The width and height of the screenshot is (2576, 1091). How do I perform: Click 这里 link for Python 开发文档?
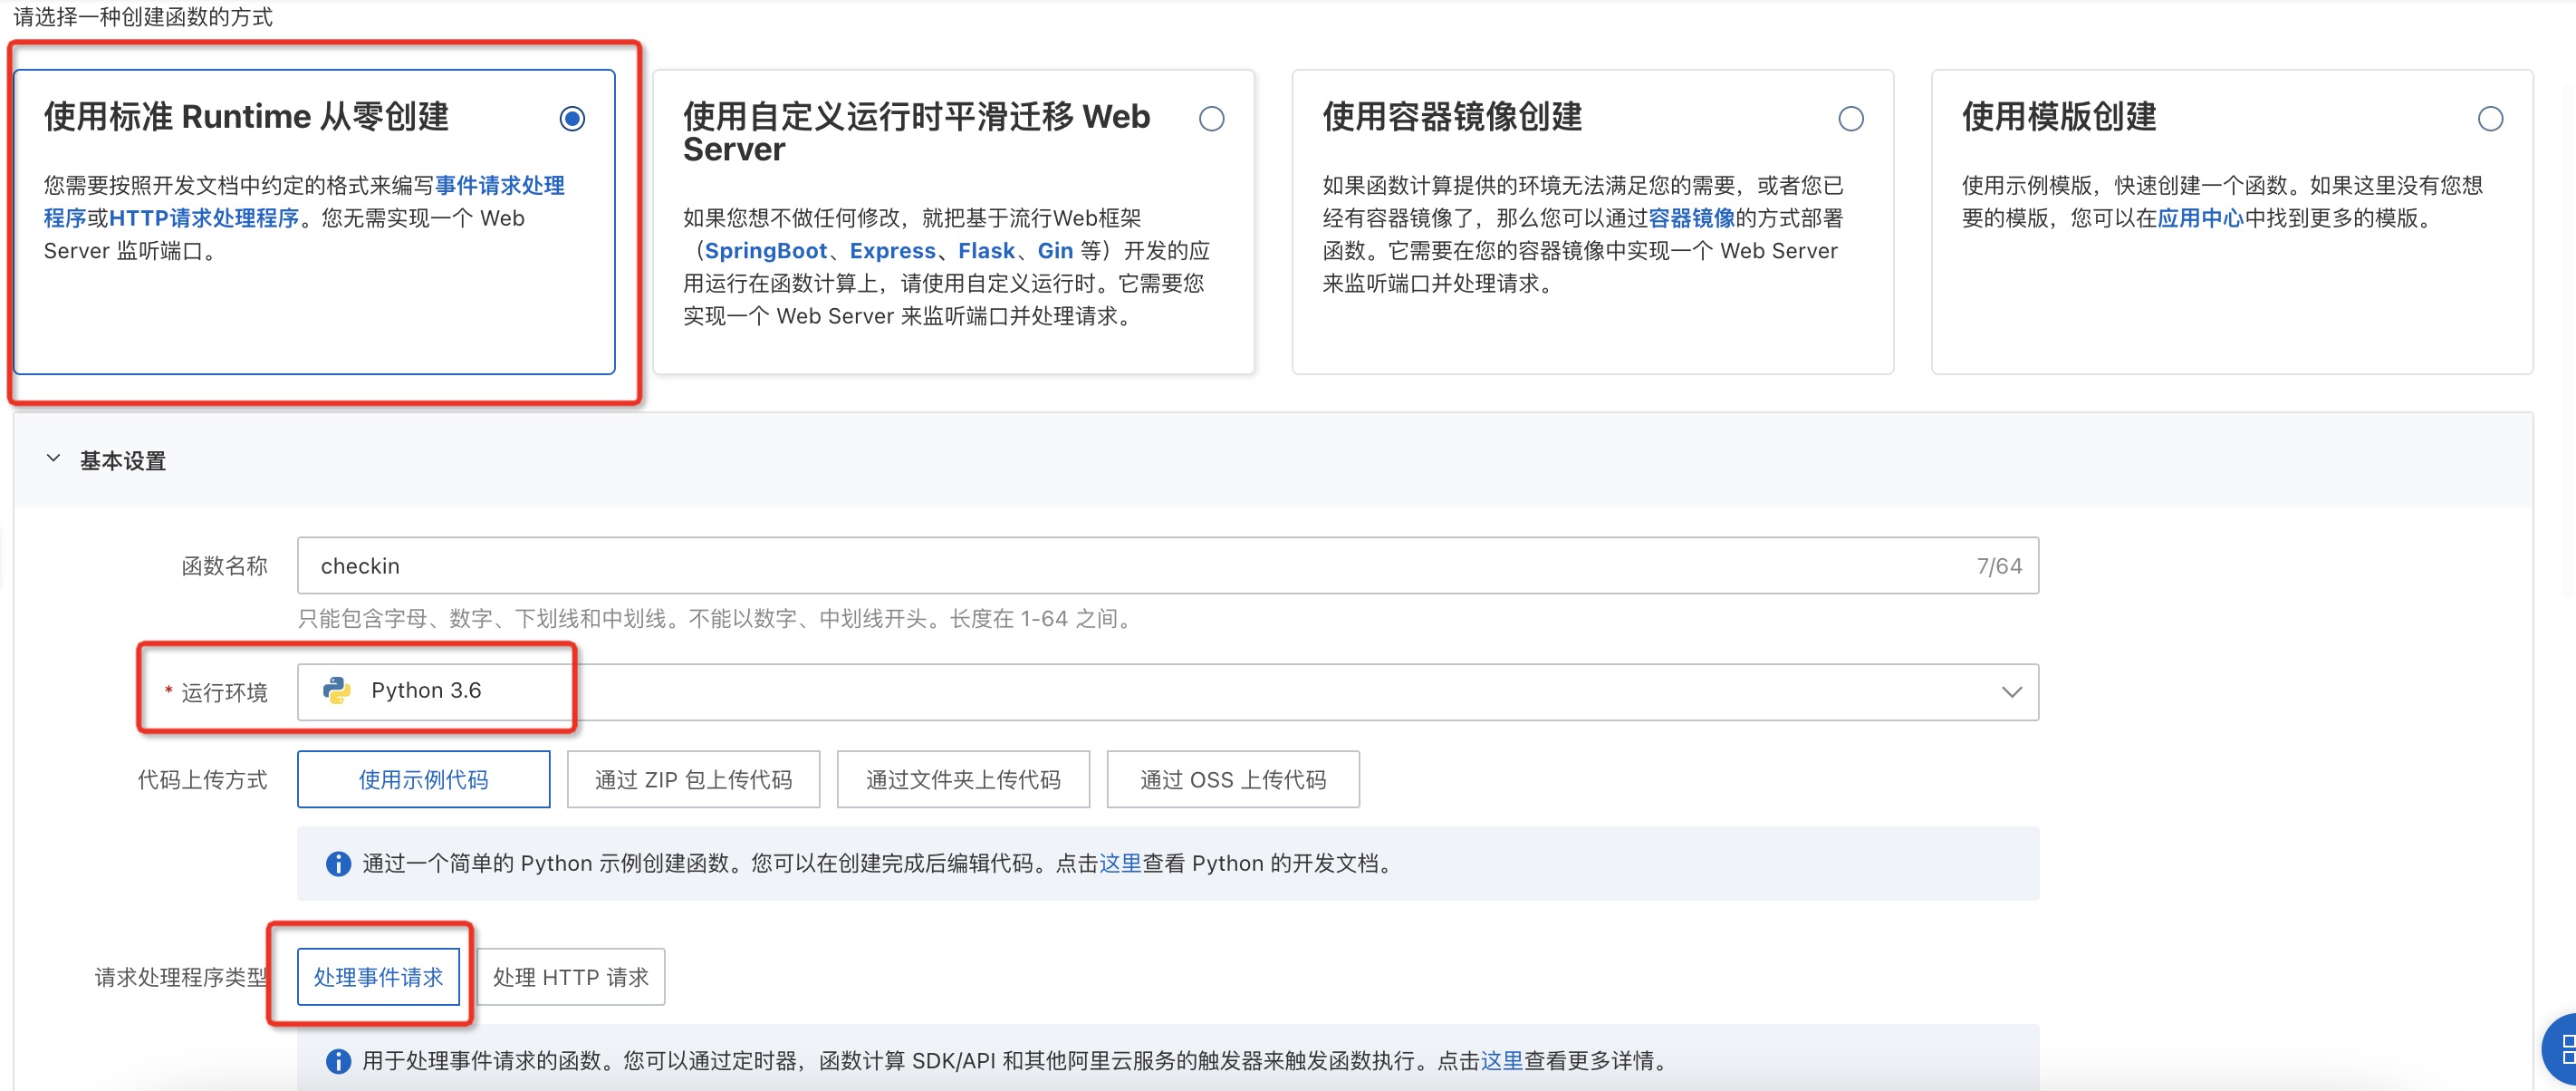[x=1120, y=863]
